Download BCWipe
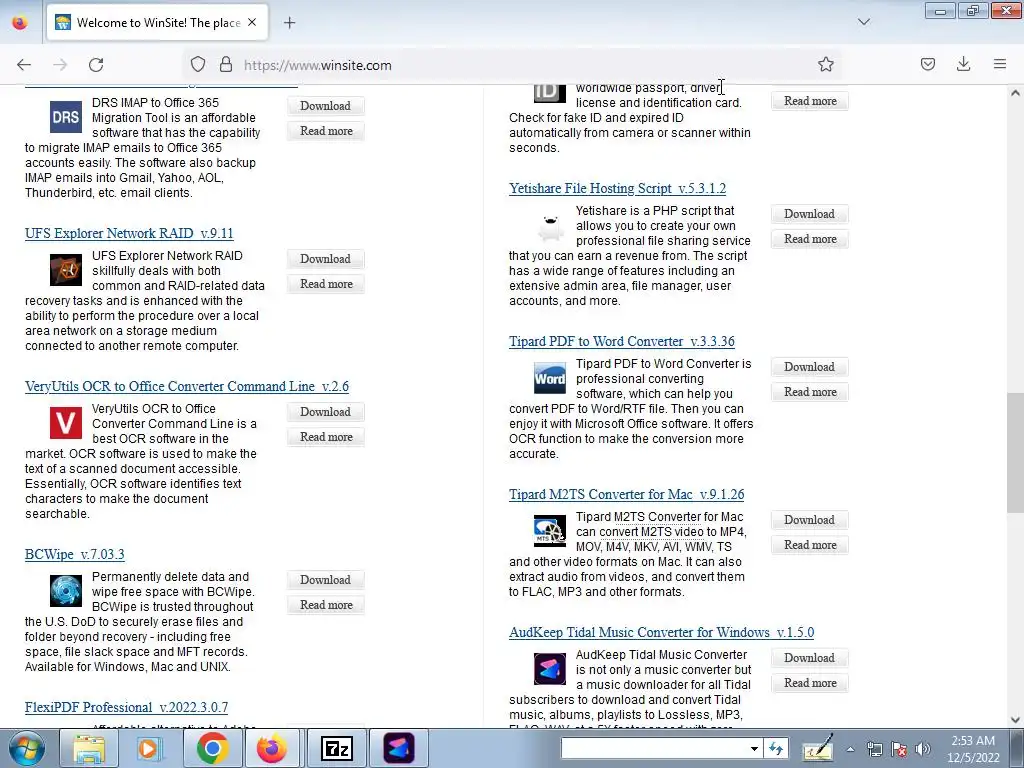The height and width of the screenshot is (768, 1024). coord(325,580)
